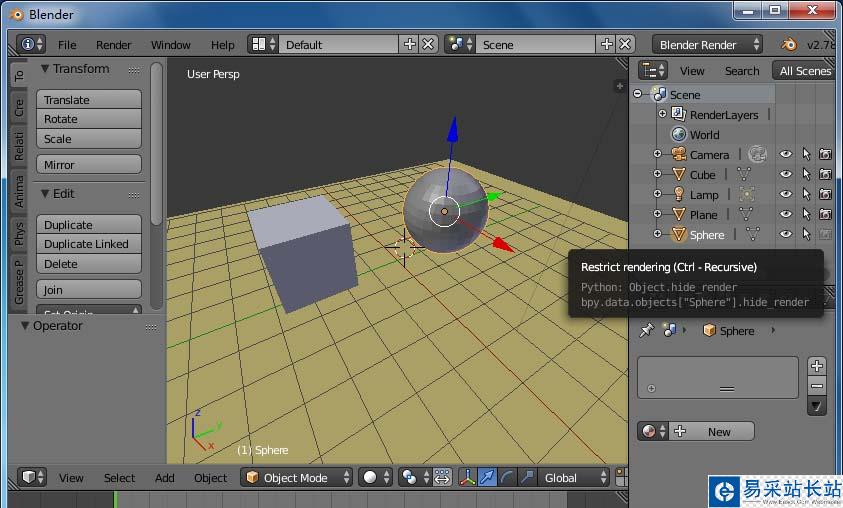
Task: Switch to the Physics tool shelf tab
Action: coord(19,234)
